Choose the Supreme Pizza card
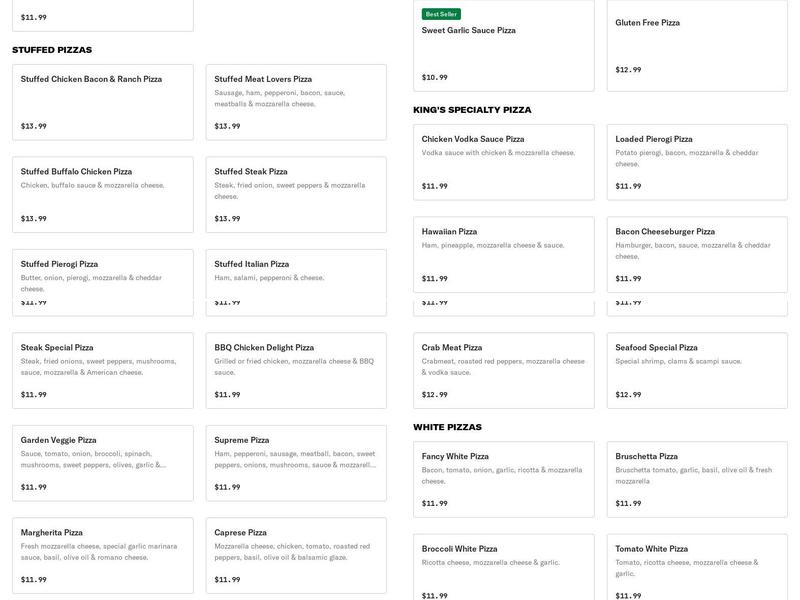Viewport: 800px width, 600px height. (x=295, y=462)
